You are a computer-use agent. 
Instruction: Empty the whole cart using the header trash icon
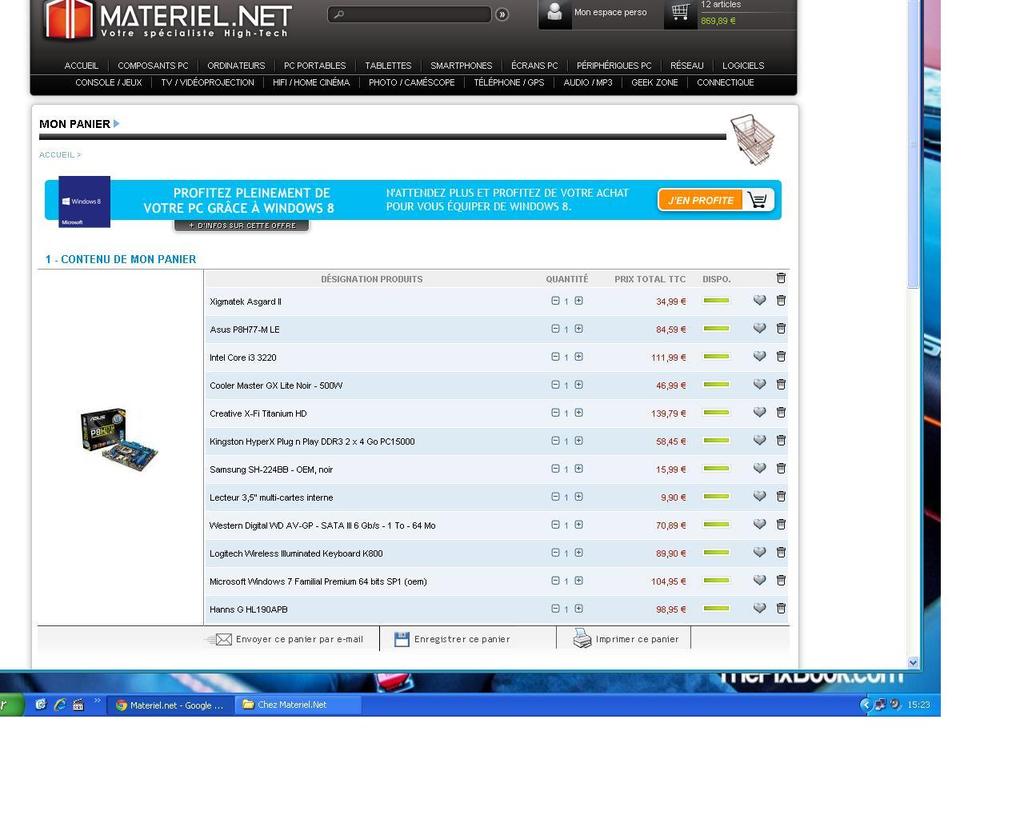[x=781, y=278]
